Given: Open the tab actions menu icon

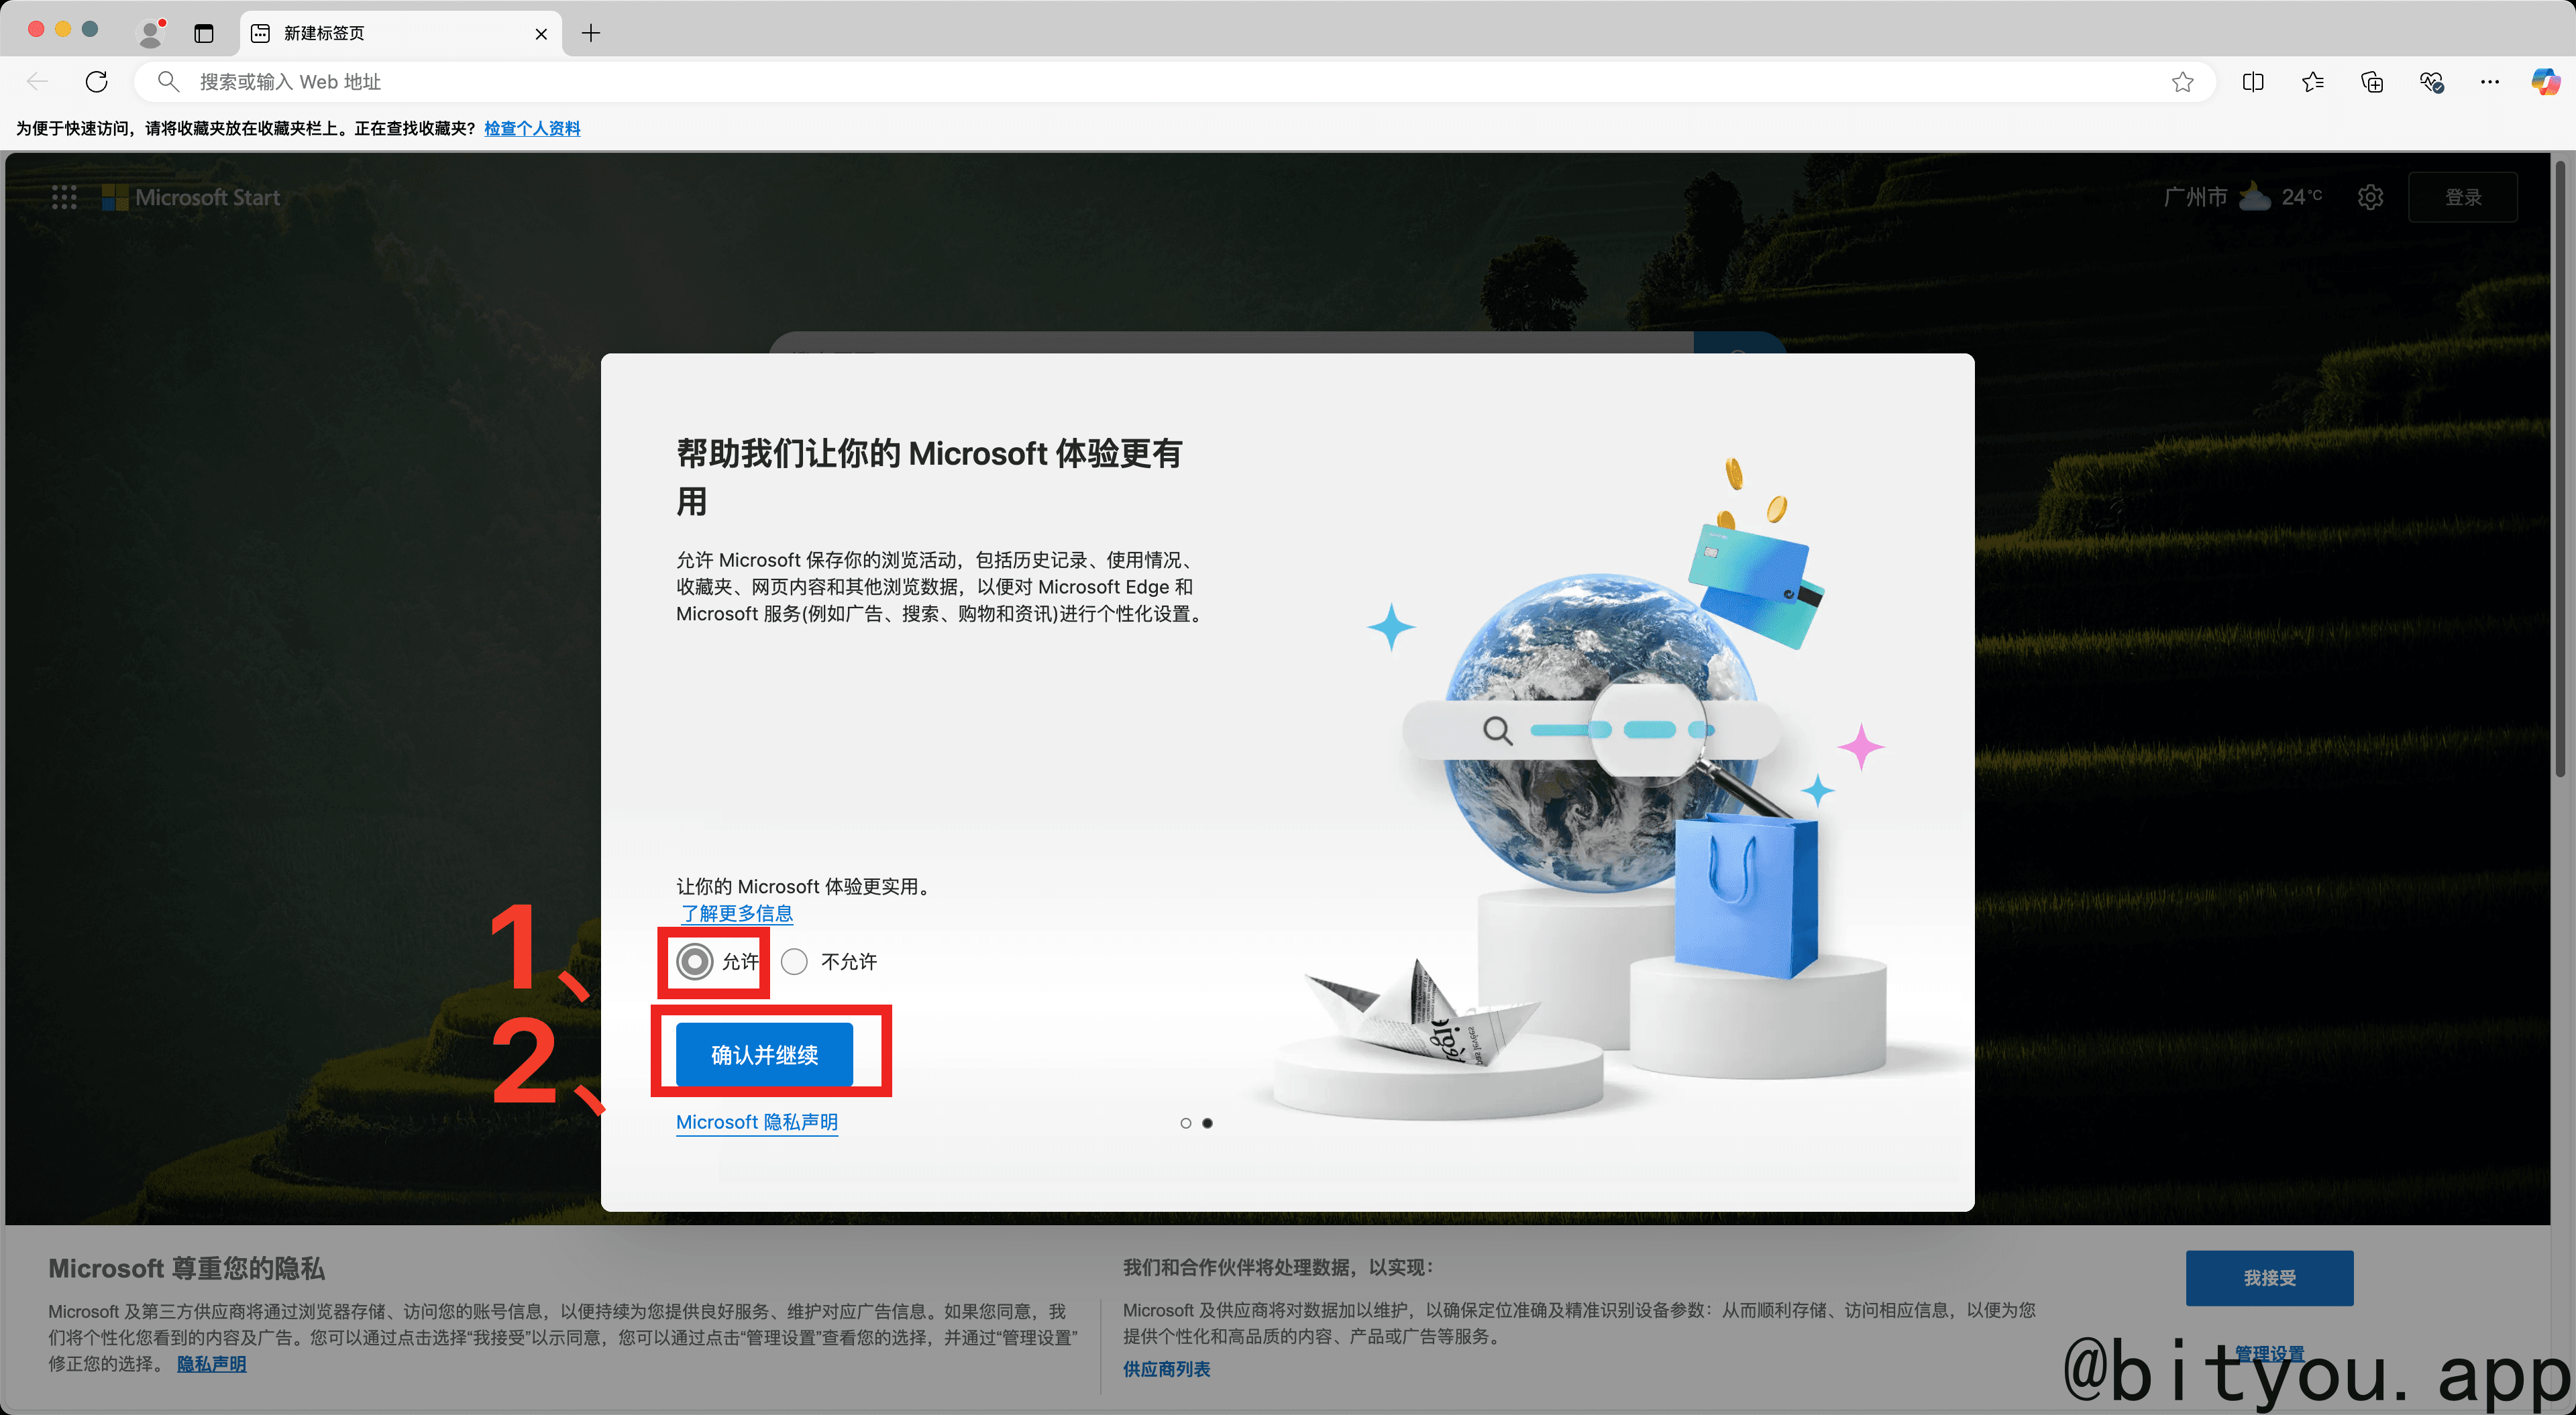Looking at the screenshot, I should coord(204,33).
